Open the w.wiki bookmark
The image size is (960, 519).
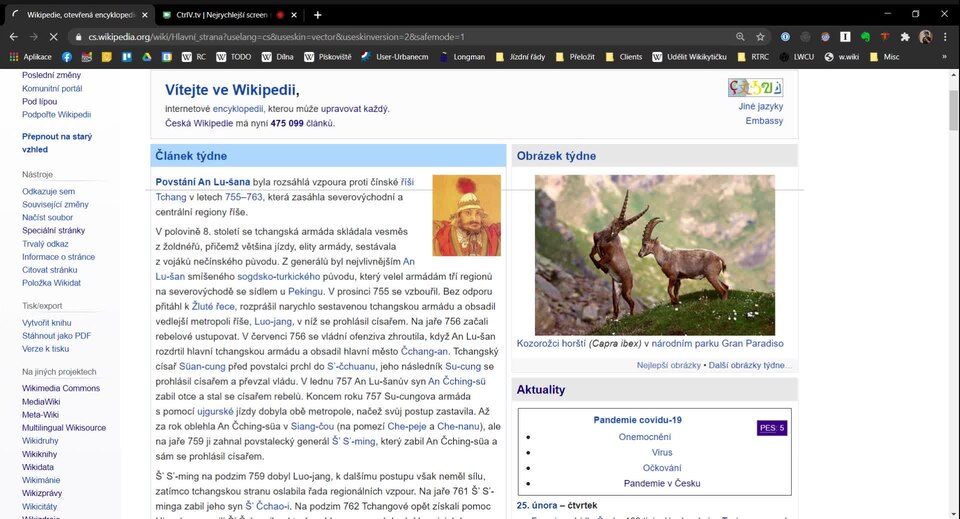point(841,57)
